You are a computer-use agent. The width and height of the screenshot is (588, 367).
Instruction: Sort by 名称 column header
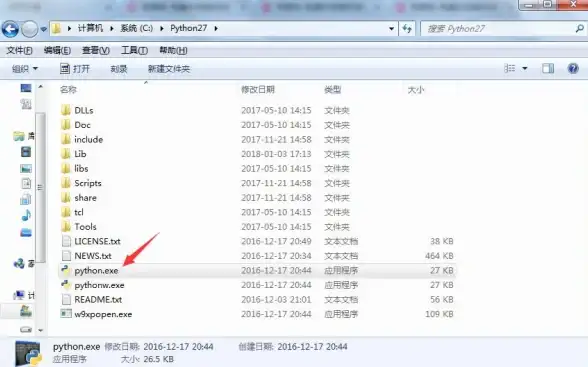(68, 90)
